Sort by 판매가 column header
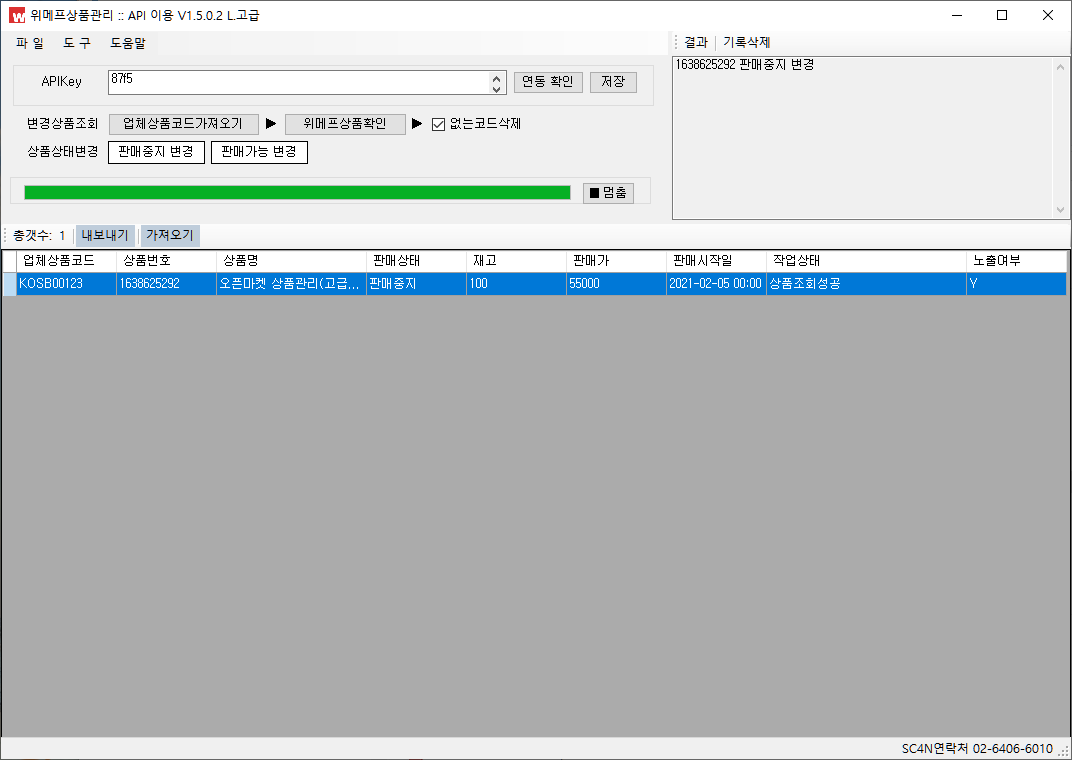 point(616,261)
